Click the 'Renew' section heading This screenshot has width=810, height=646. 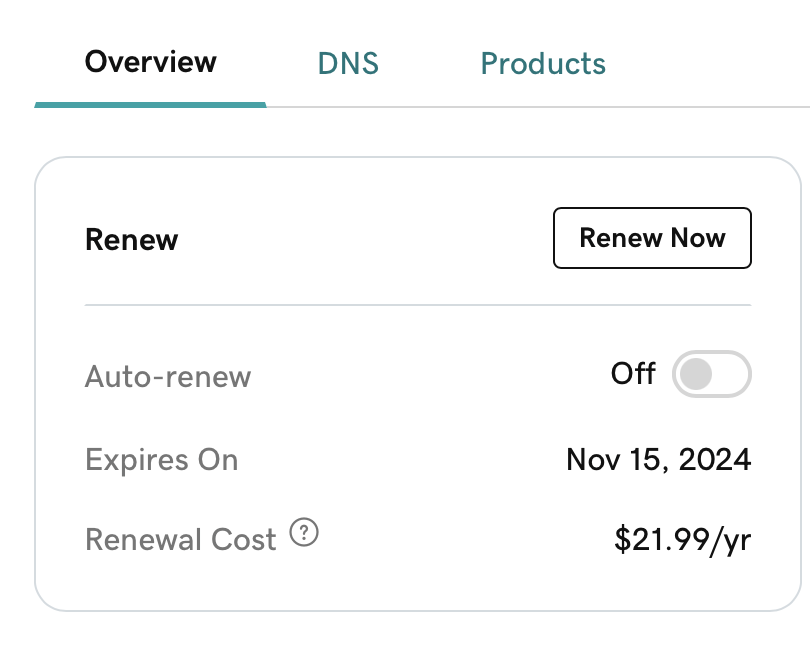(132, 240)
